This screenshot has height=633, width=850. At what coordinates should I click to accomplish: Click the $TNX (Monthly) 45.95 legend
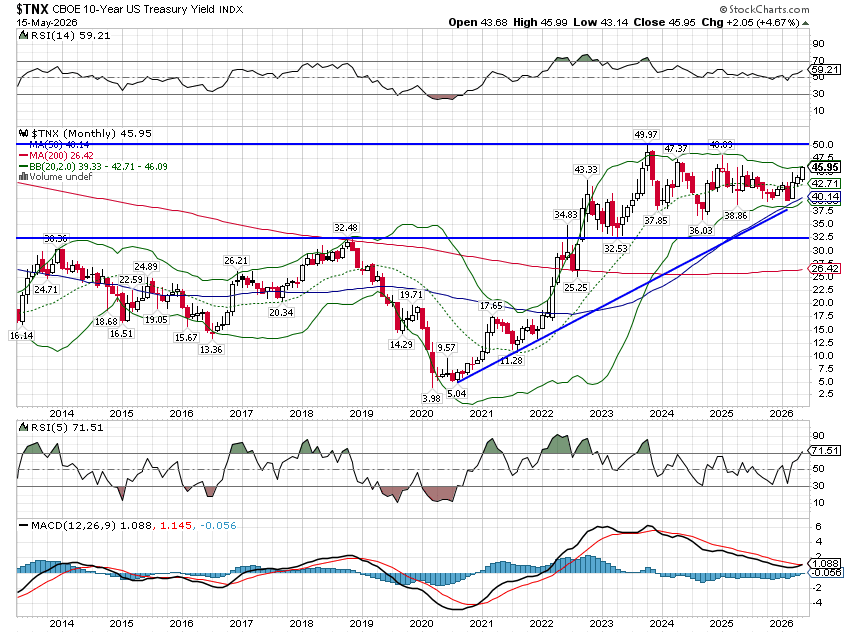[x=92, y=133]
